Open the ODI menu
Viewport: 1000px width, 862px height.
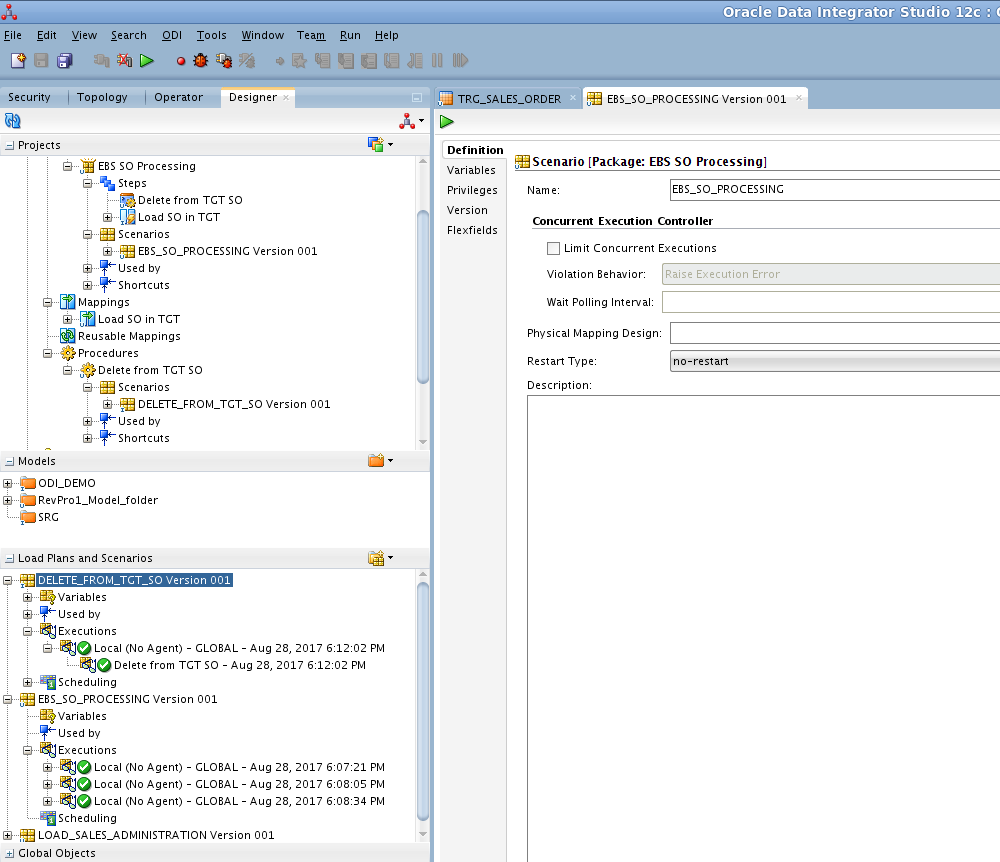coord(172,36)
